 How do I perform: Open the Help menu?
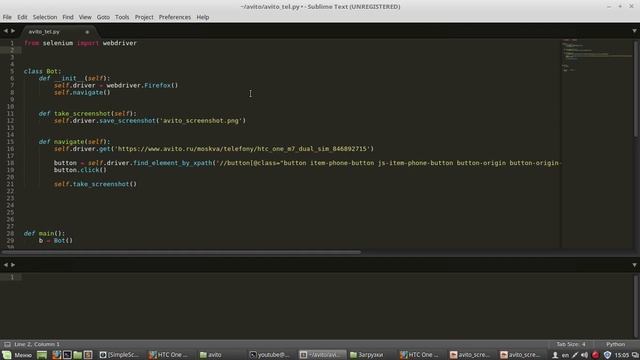tap(203, 17)
